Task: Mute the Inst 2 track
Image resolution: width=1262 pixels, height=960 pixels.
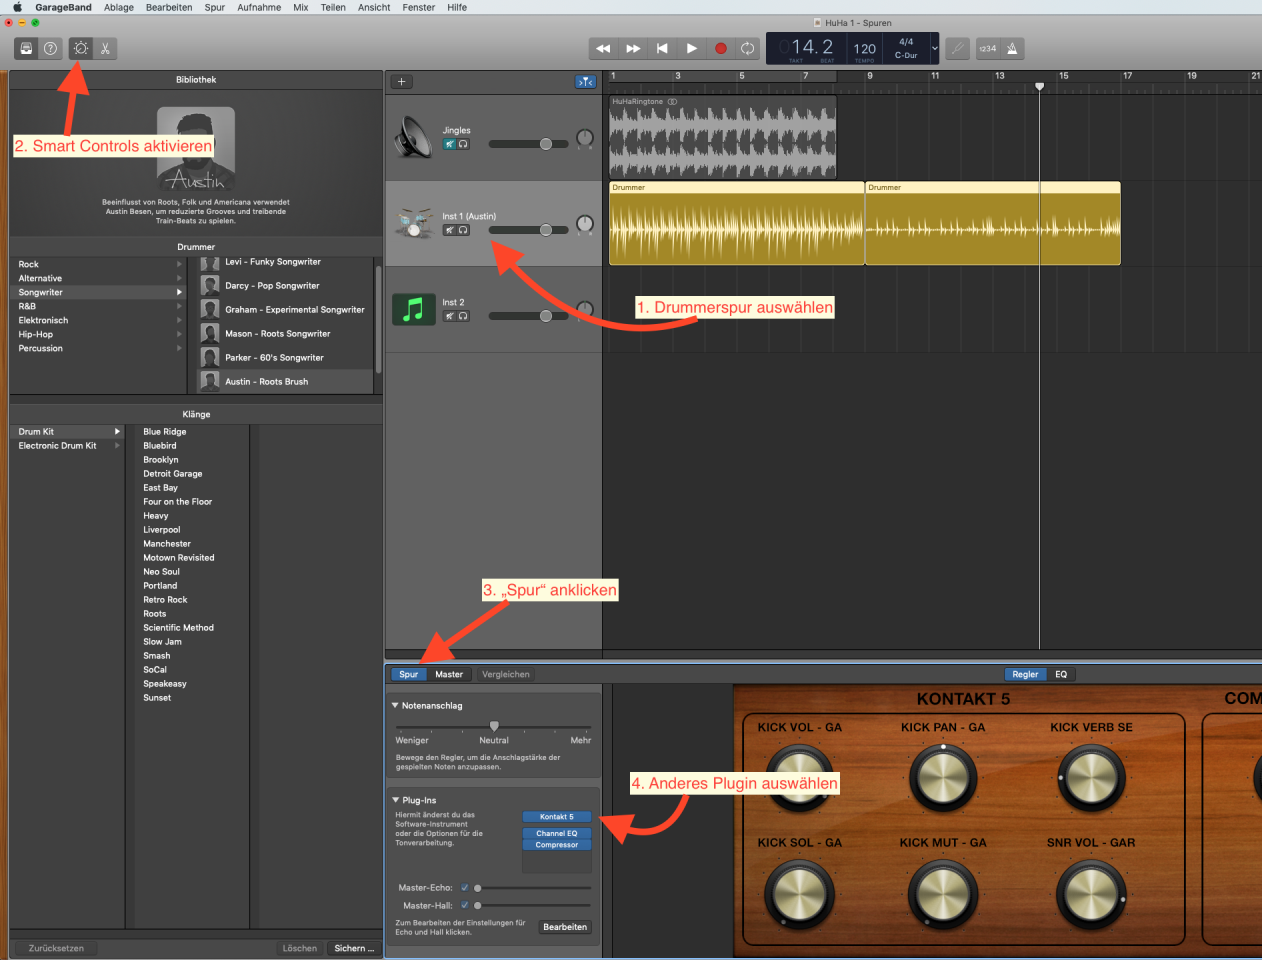Action: click(450, 316)
